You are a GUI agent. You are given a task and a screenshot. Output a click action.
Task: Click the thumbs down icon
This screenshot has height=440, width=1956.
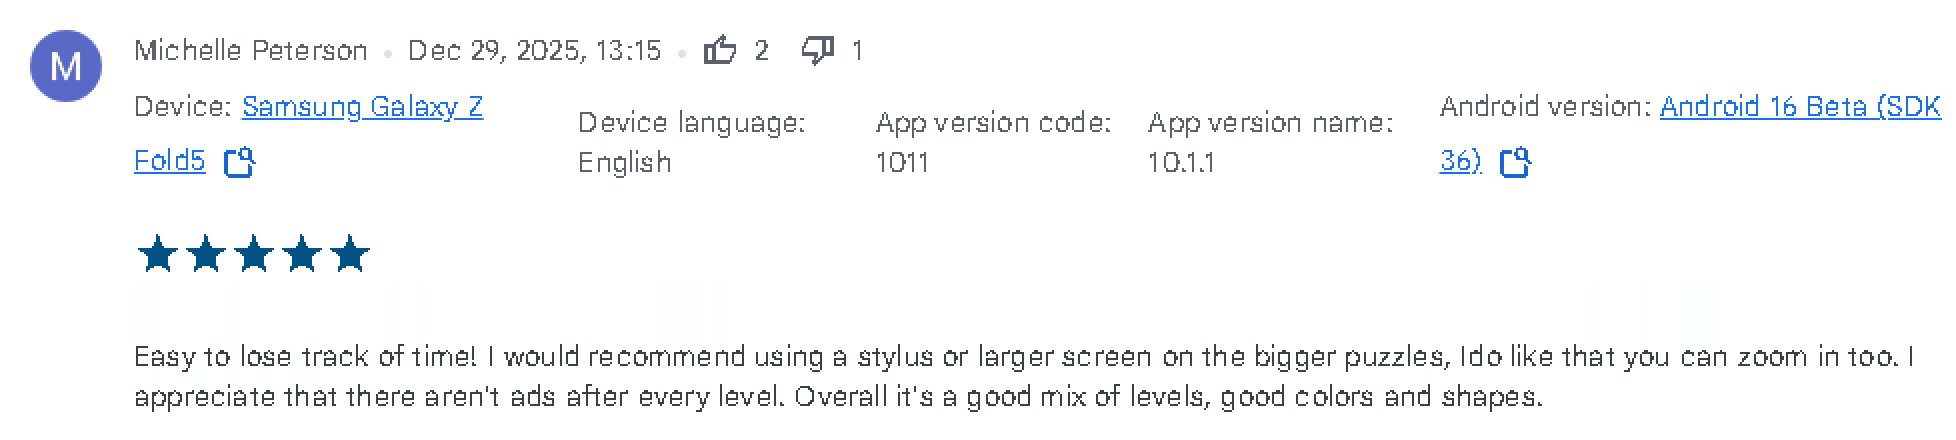point(817,50)
